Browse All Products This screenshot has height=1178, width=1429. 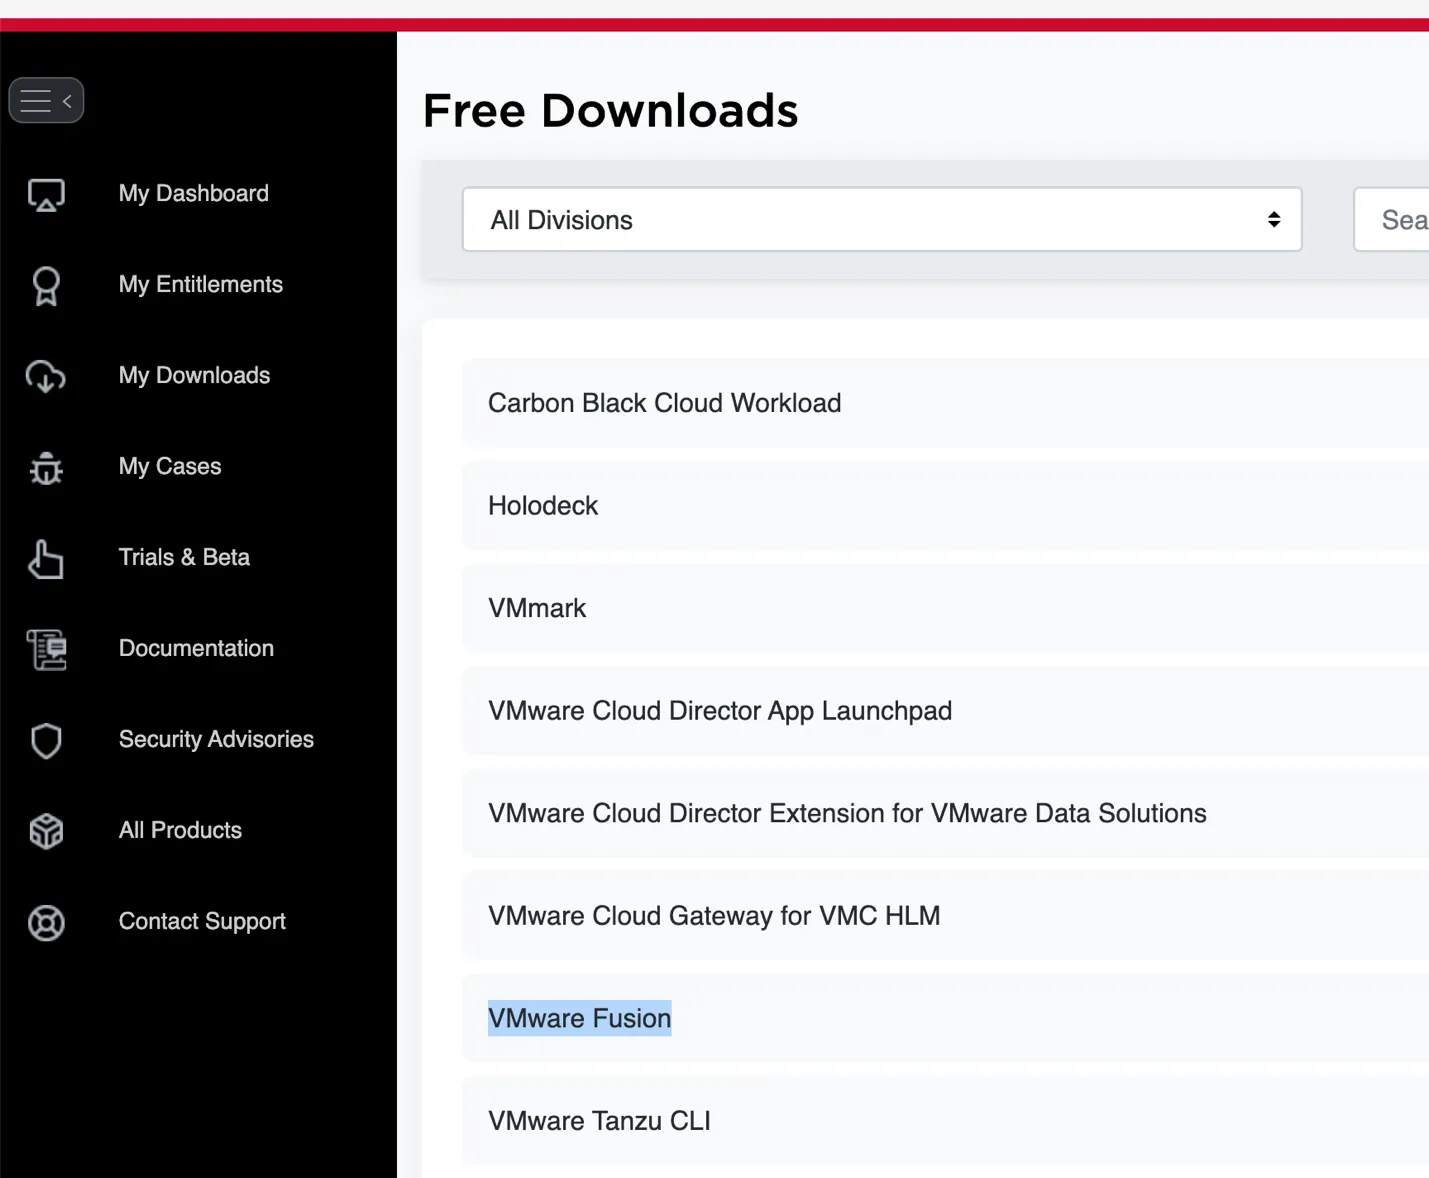click(180, 830)
